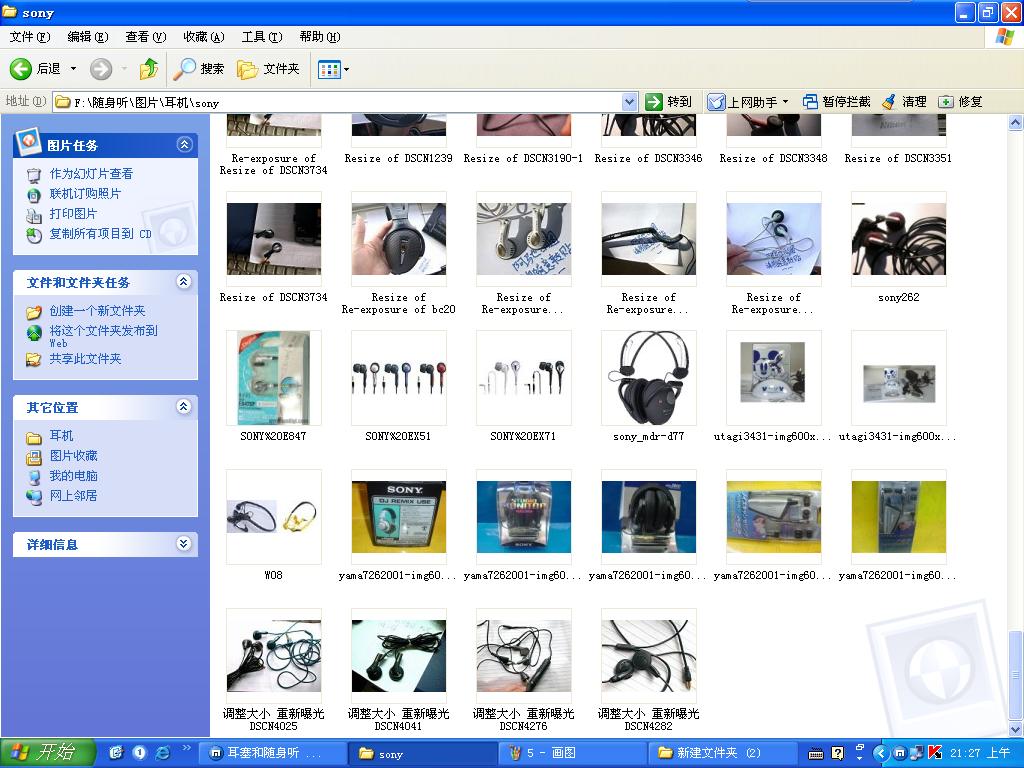This screenshot has height=768, width=1024.
Task: Open 我的电脑 location
Action: tap(74, 476)
